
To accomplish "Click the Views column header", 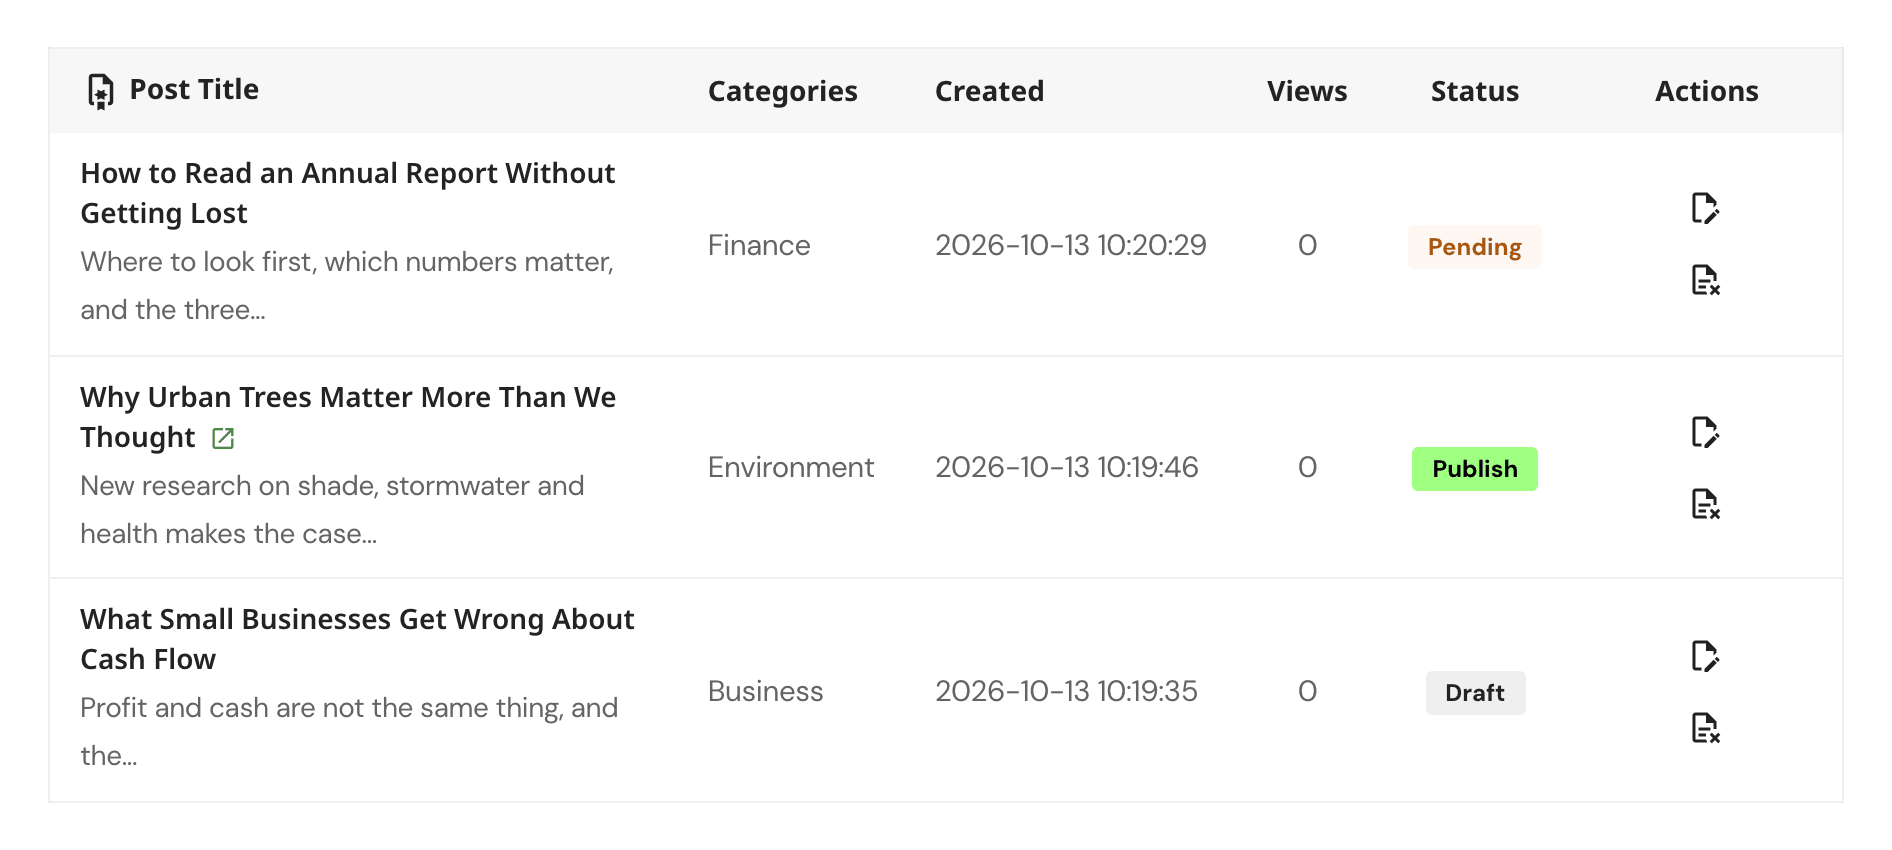I will pos(1307,91).
